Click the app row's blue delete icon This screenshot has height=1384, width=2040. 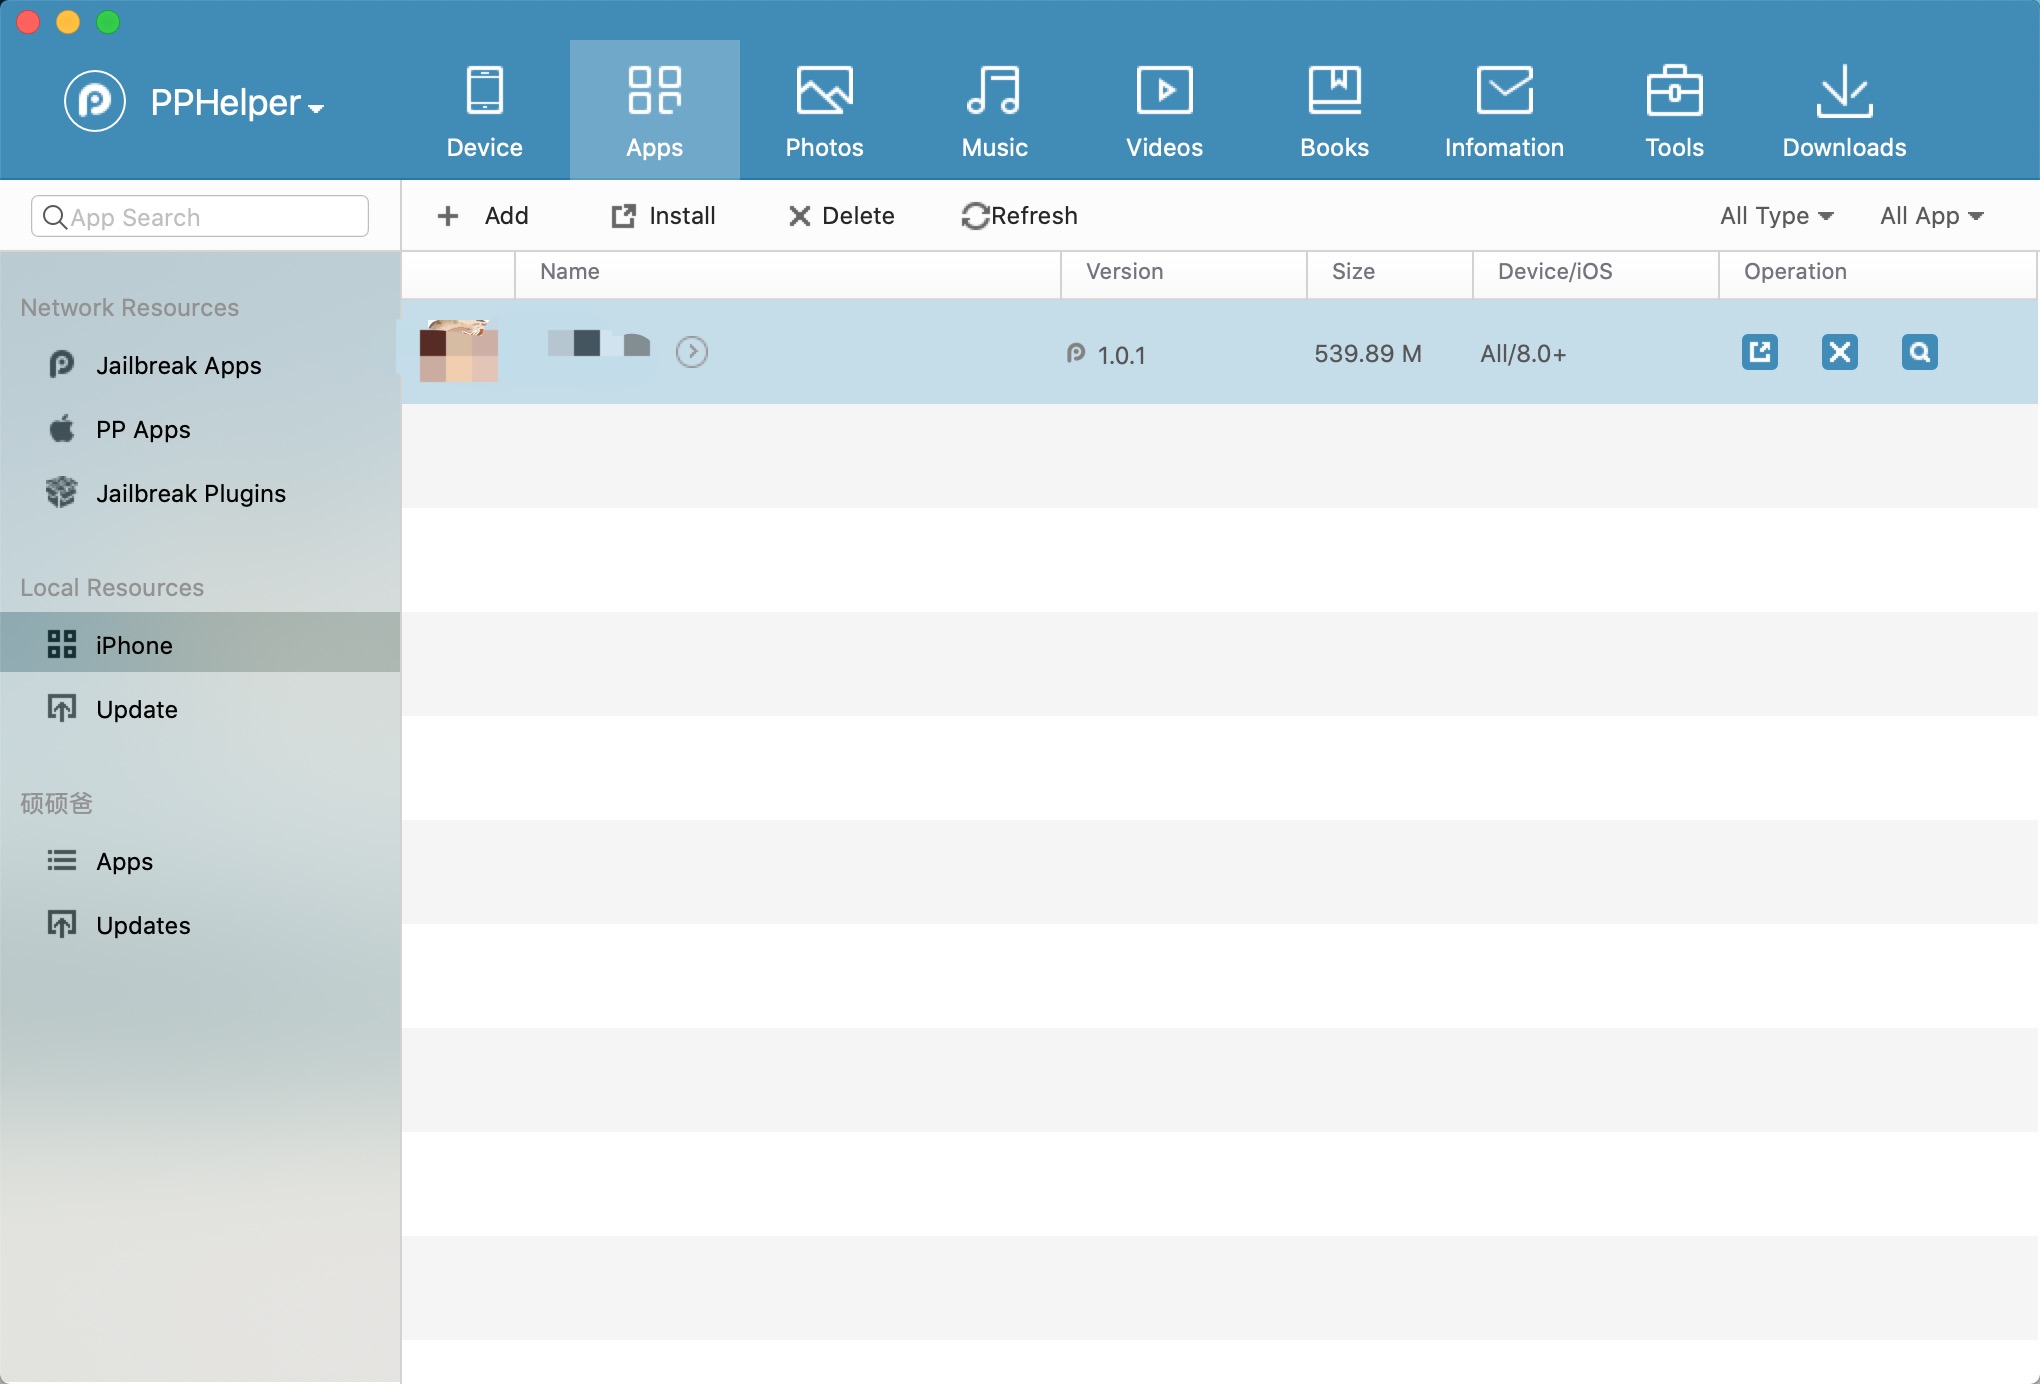coord(1839,352)
